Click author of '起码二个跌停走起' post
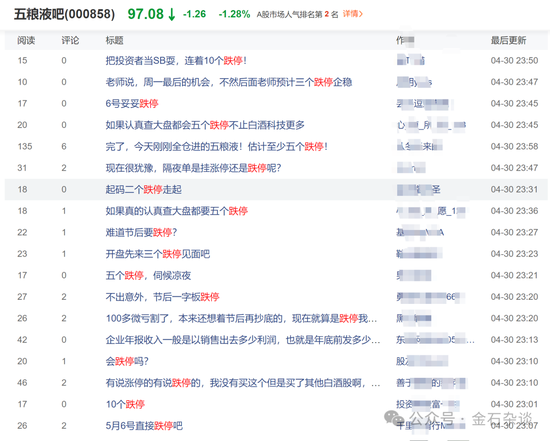The width and height of the screenshot is (550, 441). pyautogui.click(x=418, y=189)
